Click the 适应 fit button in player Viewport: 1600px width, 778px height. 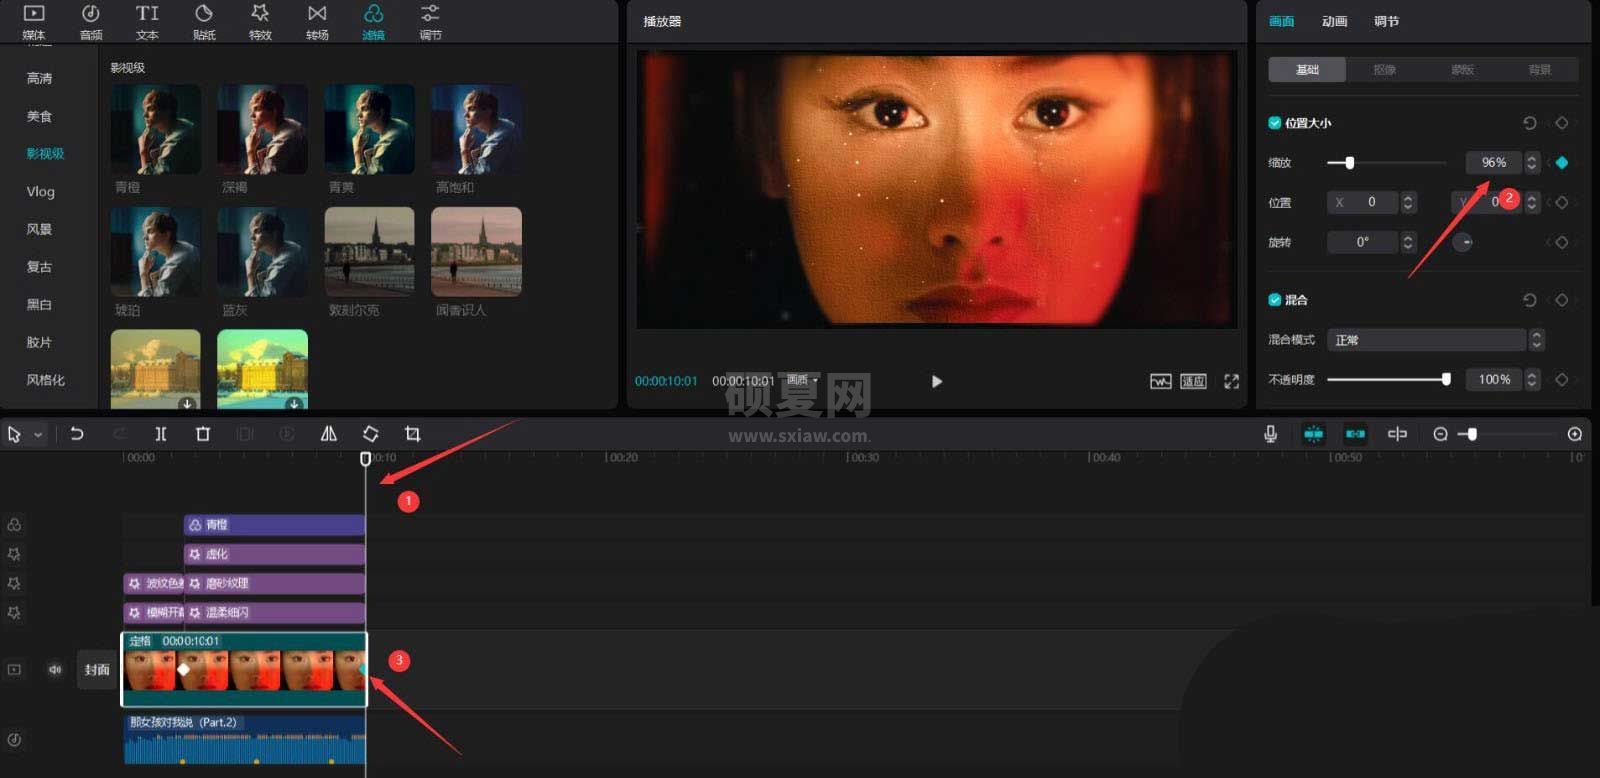(1193, 381)
